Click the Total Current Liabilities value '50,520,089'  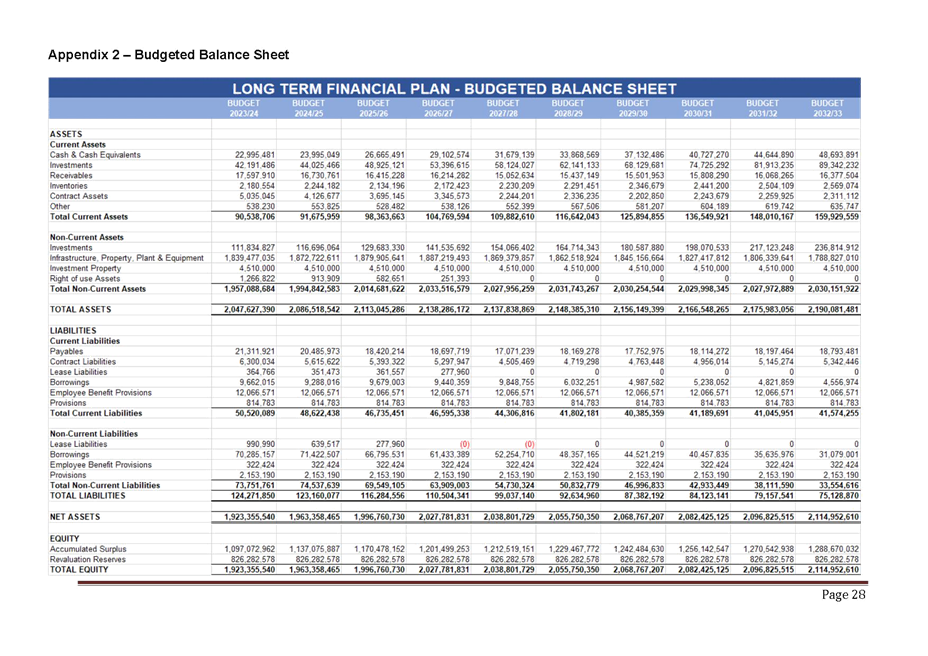point(255,413)
